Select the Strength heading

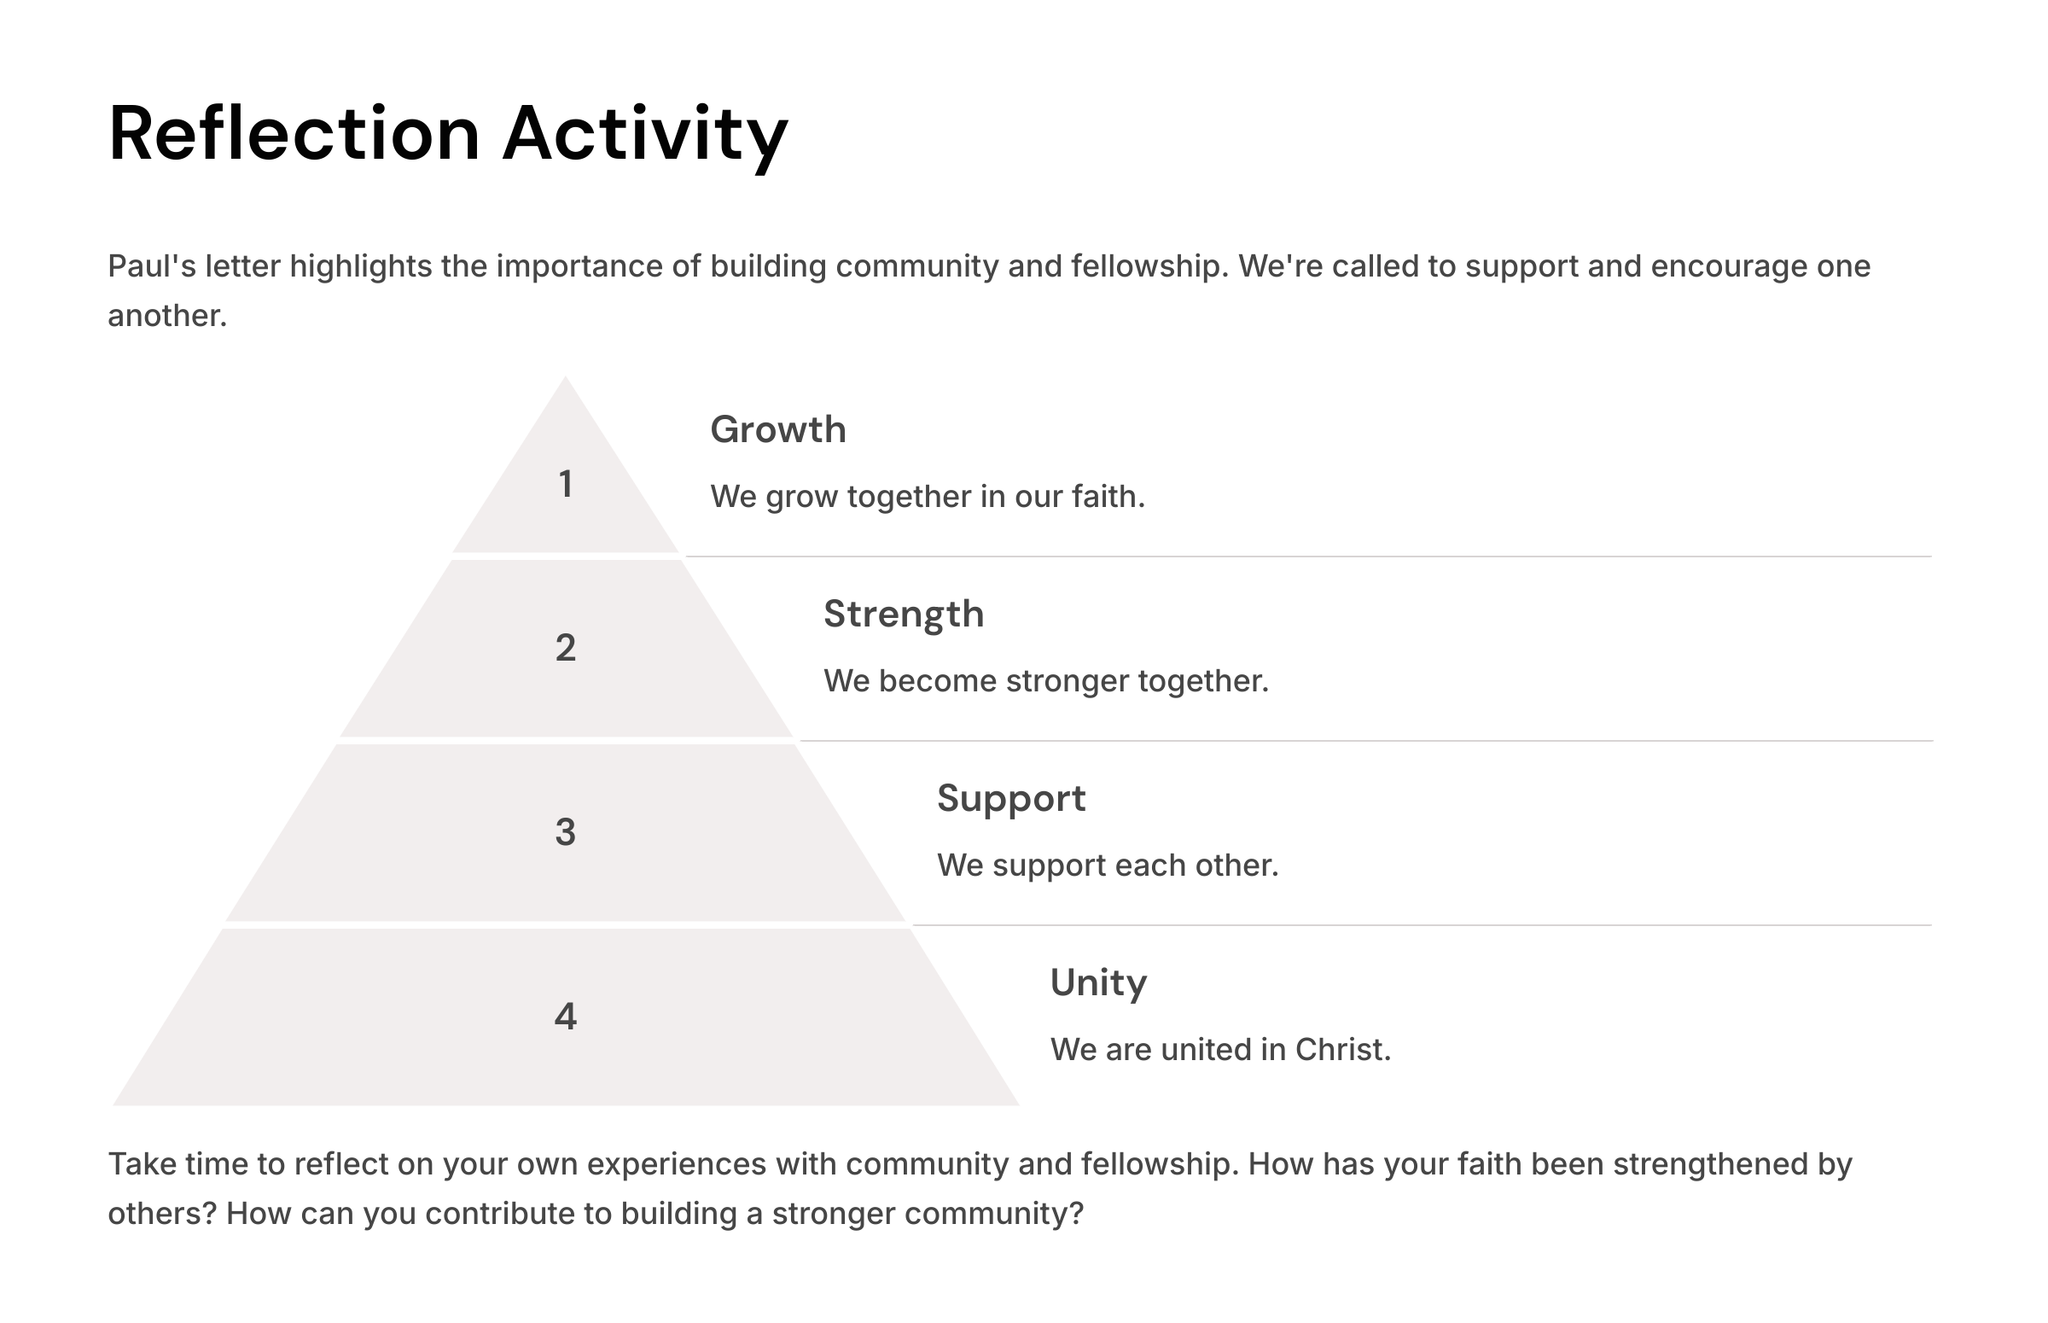click(x=903, y=614)
